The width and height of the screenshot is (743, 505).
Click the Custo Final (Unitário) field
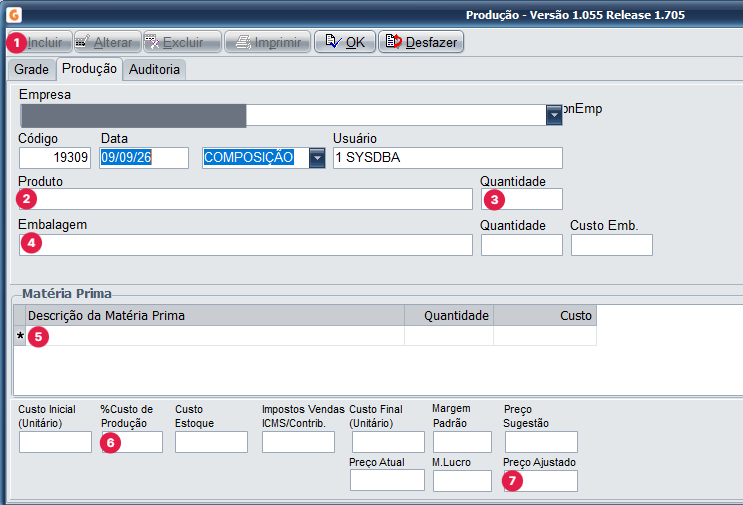click(388, 442)
